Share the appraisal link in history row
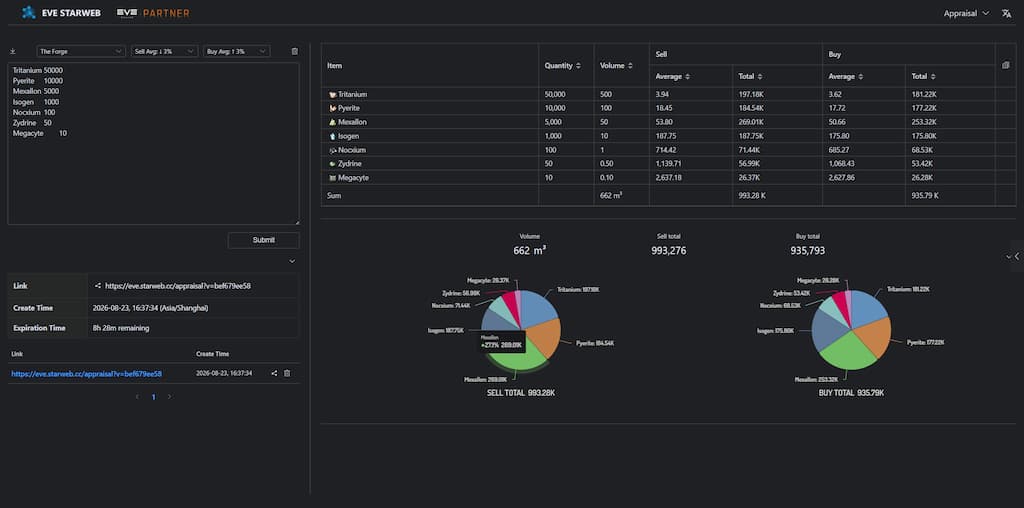Viewport: 1024px width, 508px height. pos(274,373)
